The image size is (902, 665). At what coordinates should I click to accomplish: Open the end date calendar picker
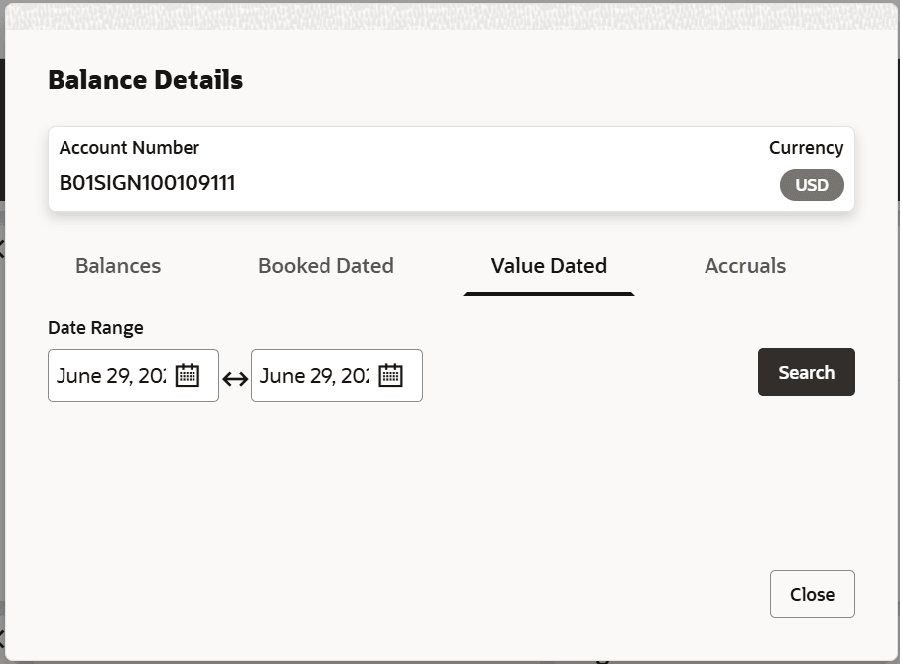pyautogui.click(x=391, y=375)
